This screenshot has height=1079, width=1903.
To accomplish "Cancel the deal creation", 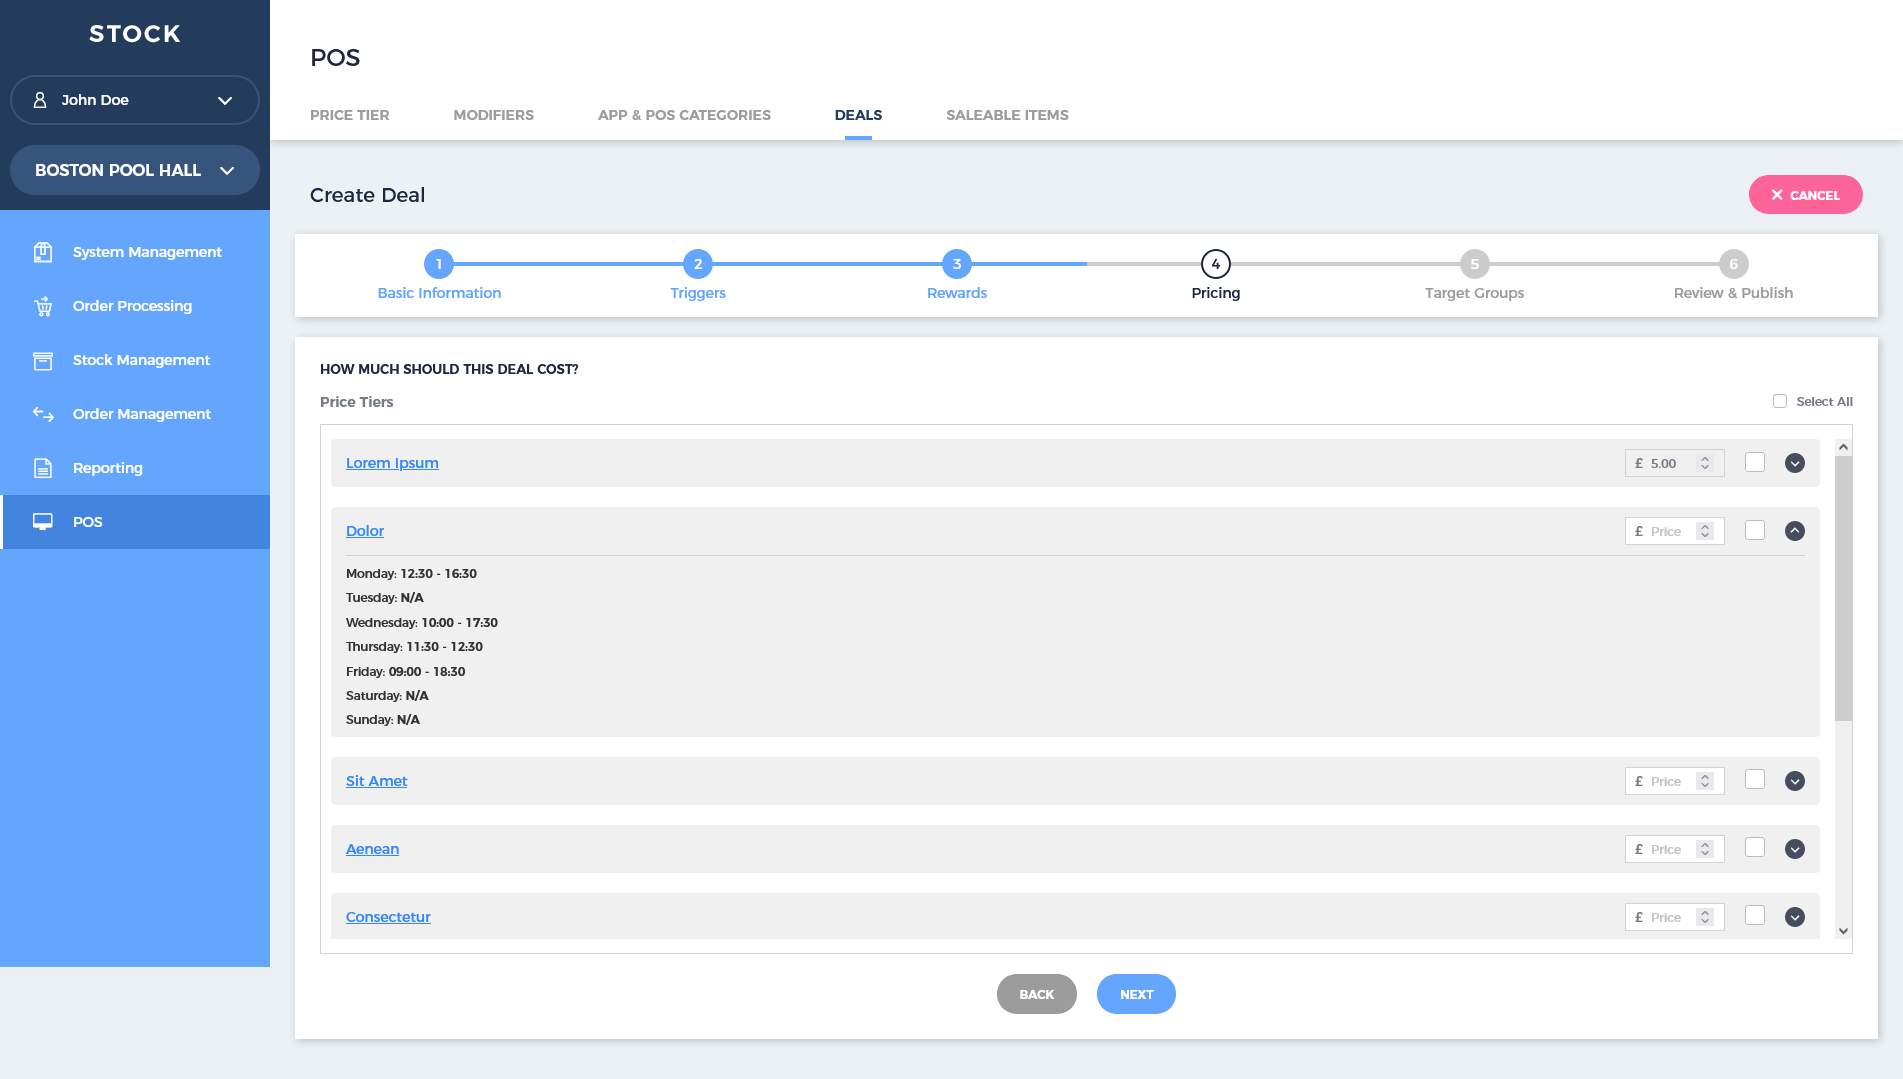I will pos(1805,195).
